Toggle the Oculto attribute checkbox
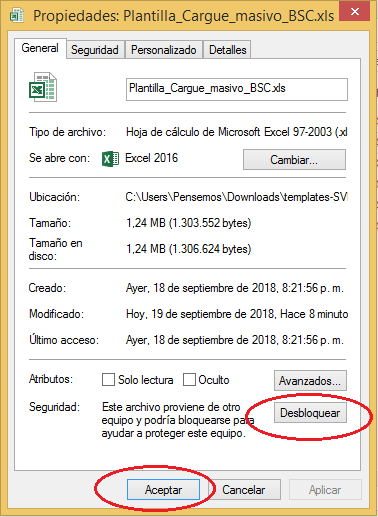 tap(189, 380)
